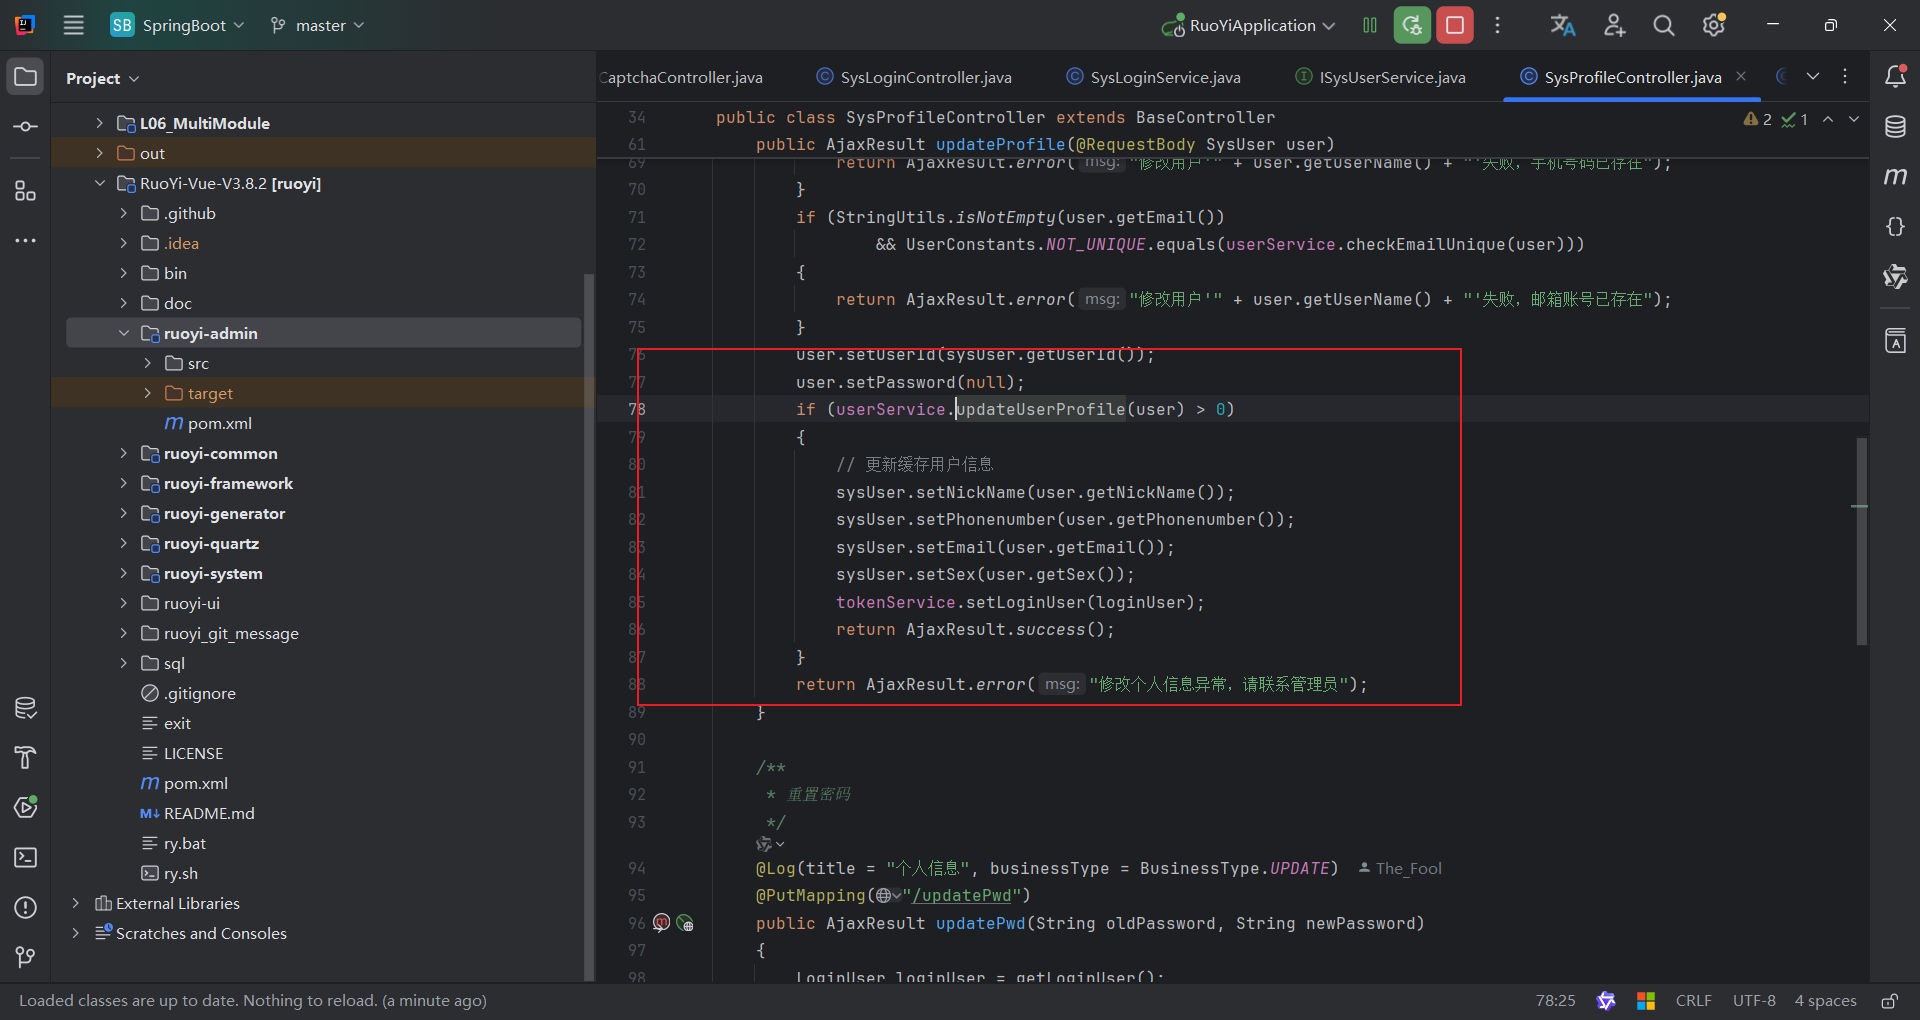Open the master branch dropdown
The height and width of the screenshot is (1020, 1920).
[x=317, y=25]
